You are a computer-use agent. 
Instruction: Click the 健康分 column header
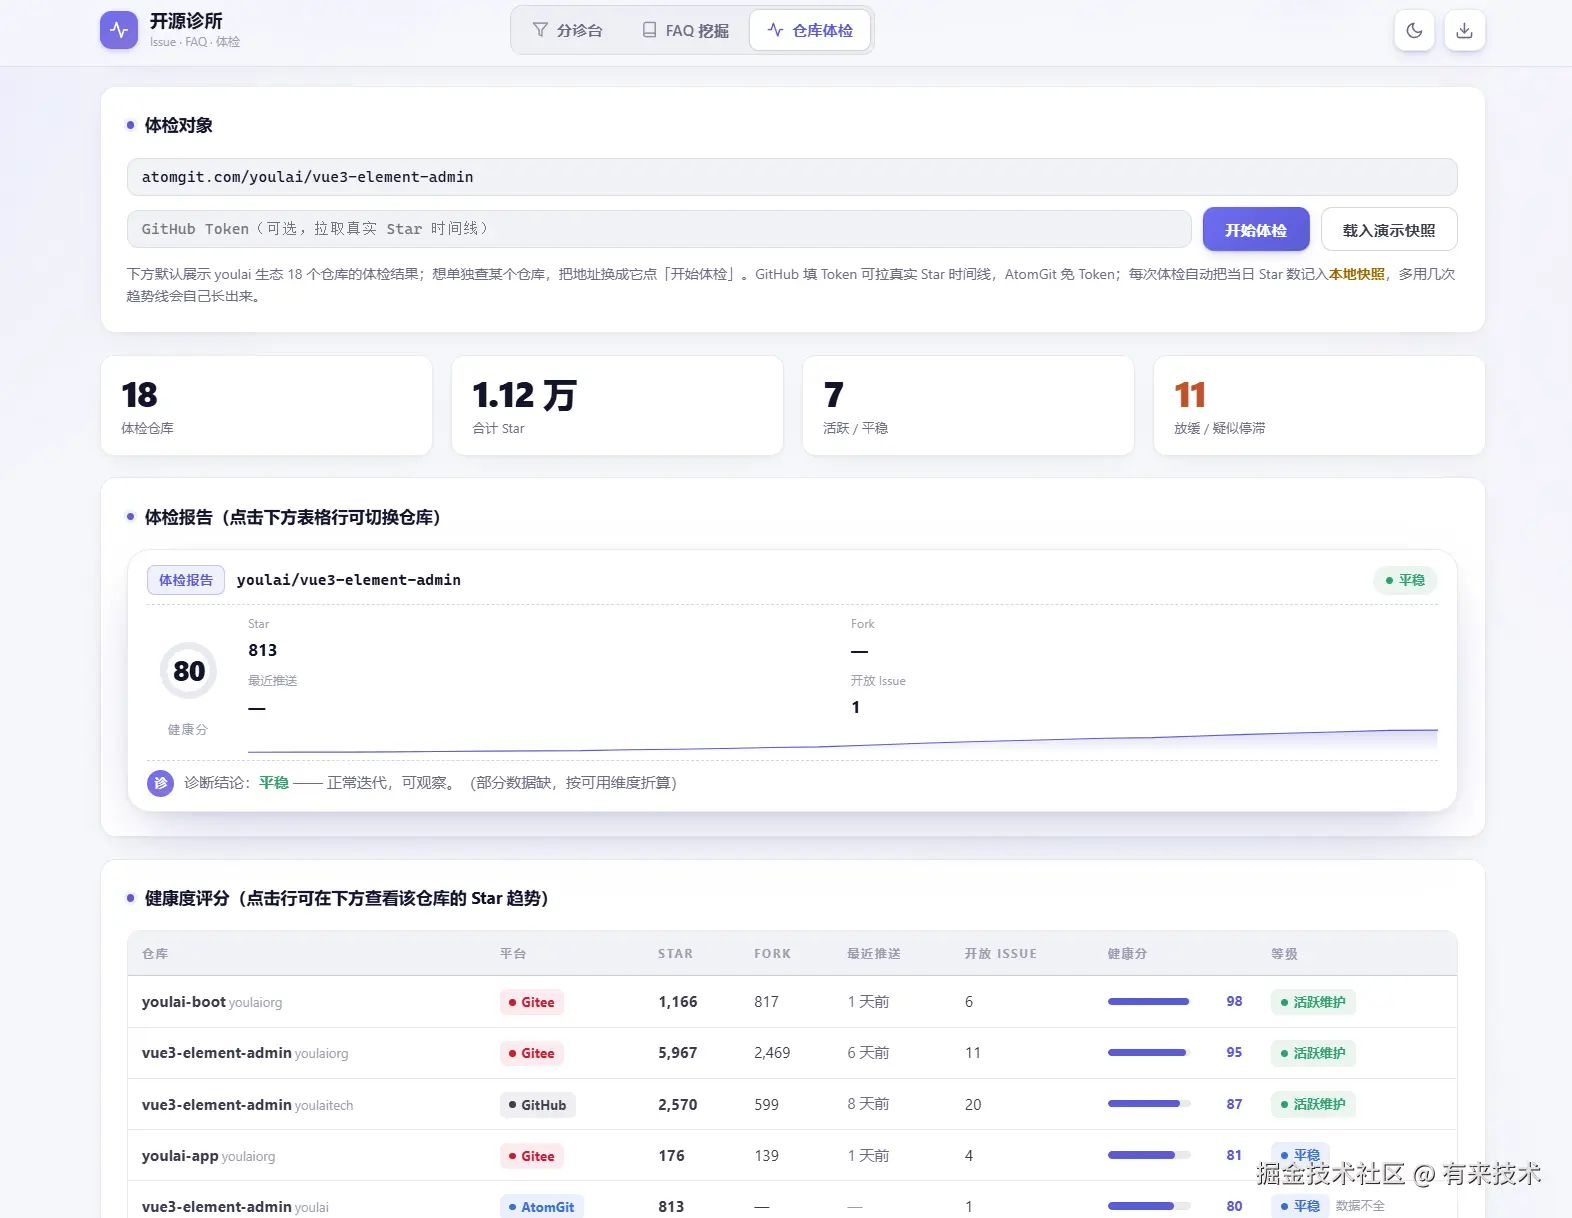pos(1127,954)
